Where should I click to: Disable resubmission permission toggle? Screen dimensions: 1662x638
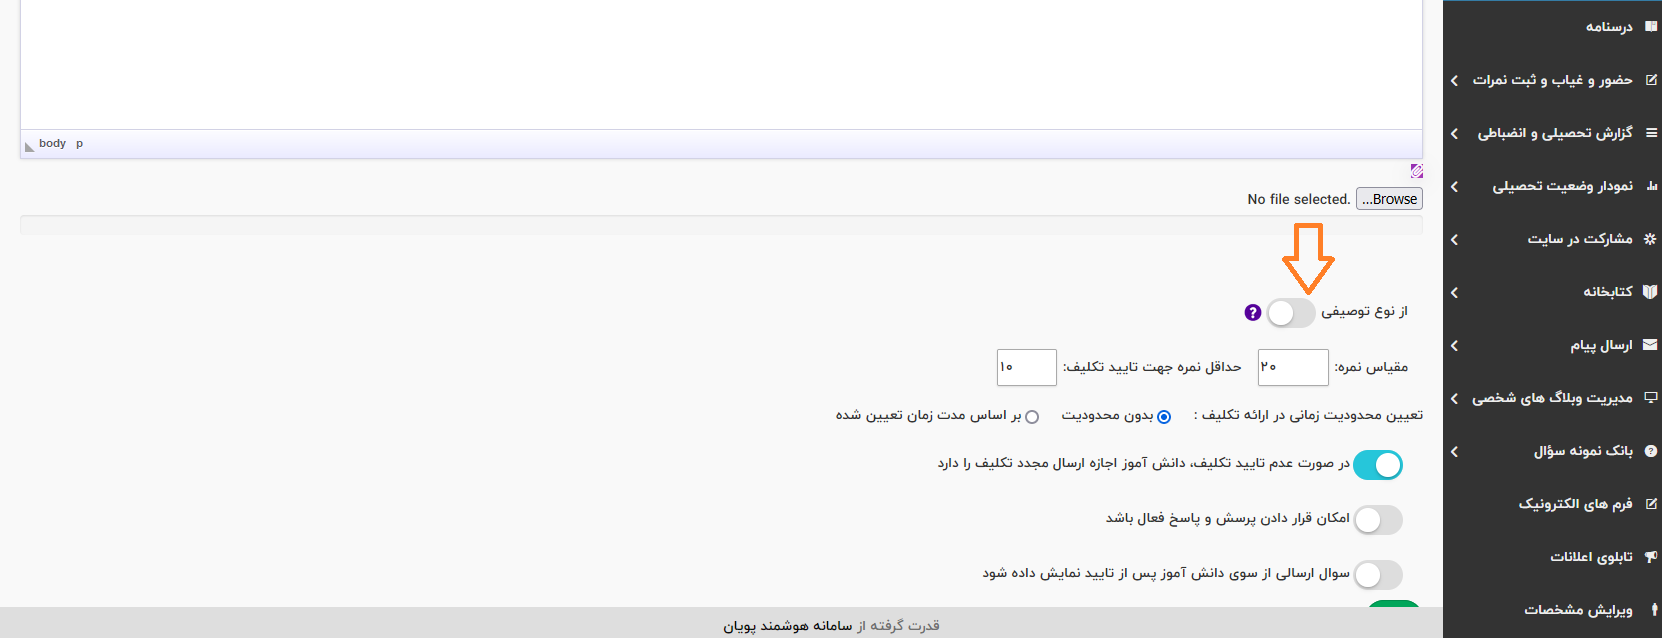click(x=1378, y=465)
